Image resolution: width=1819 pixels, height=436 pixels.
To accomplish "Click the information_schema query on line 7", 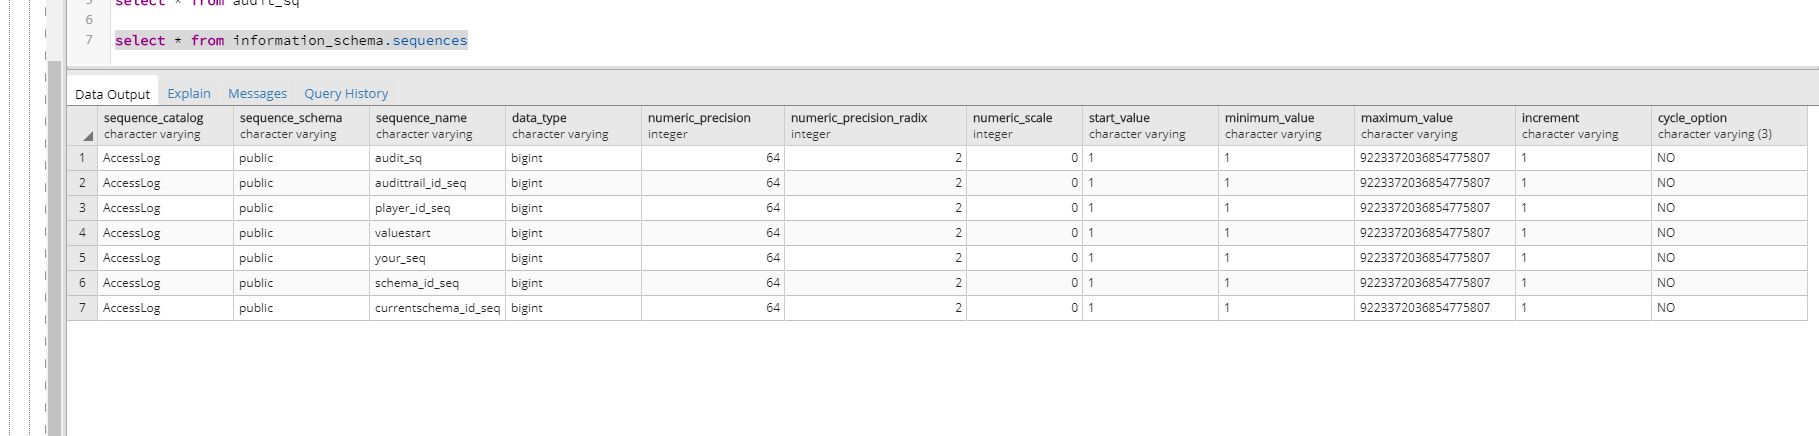I will 291,40.
